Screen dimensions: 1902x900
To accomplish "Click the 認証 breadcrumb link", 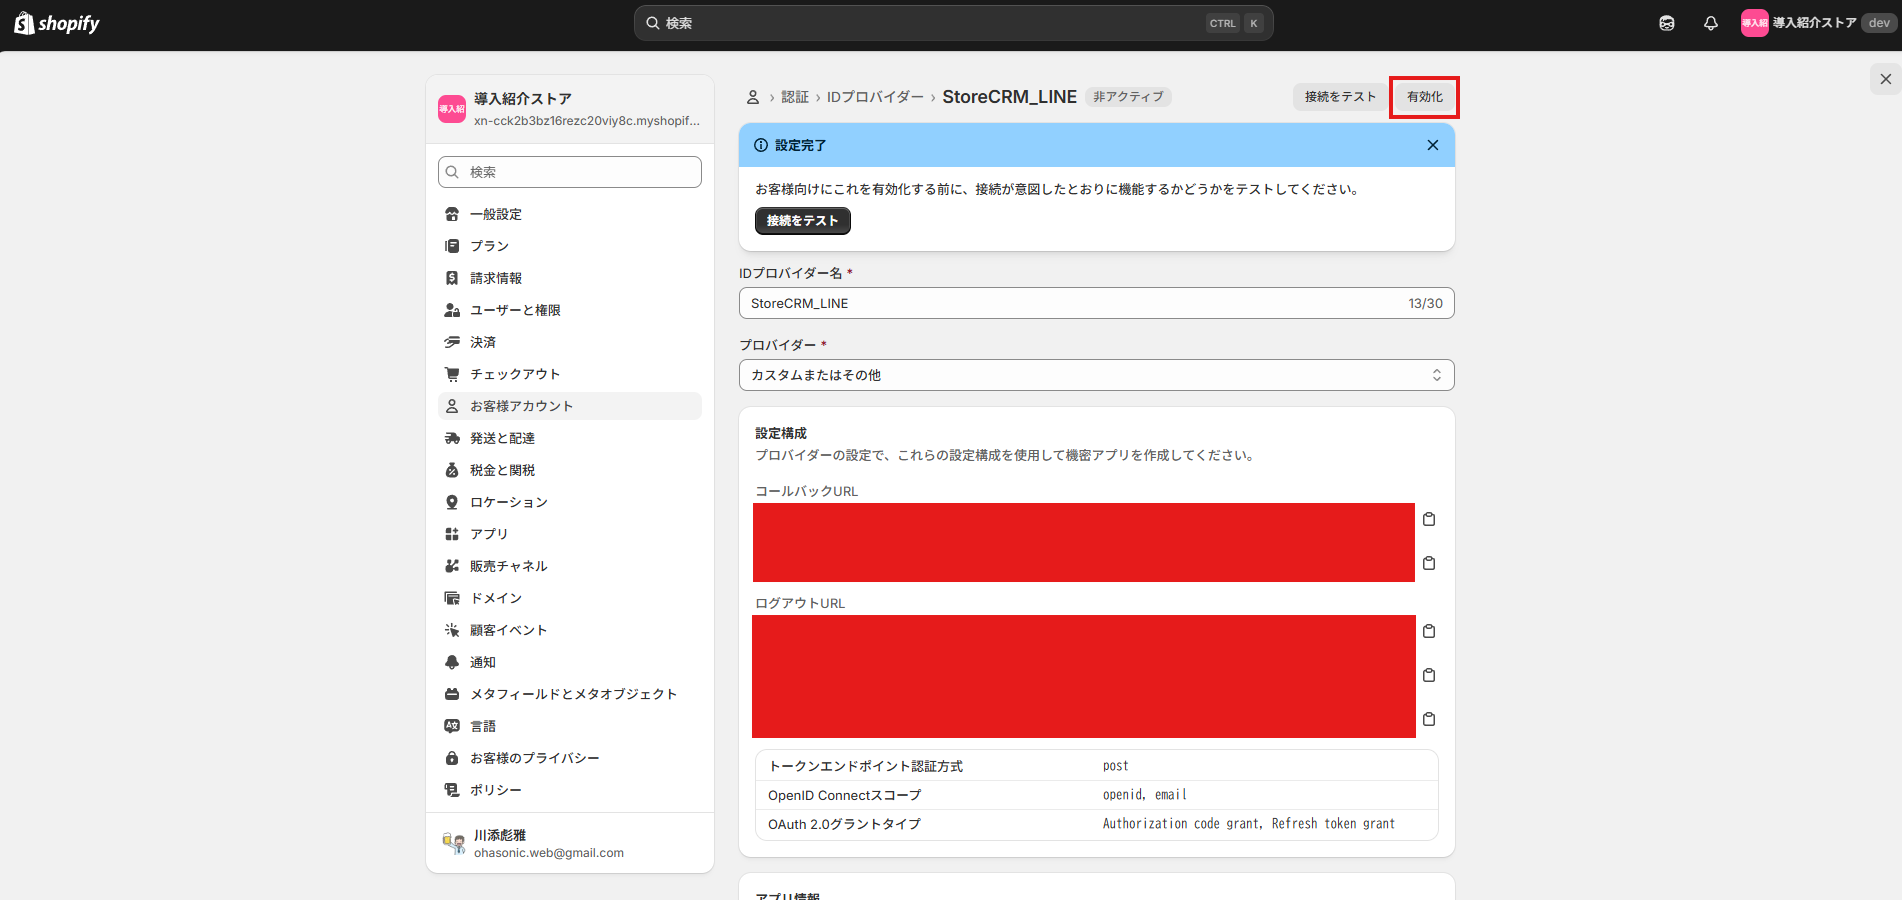I will coord(795,97).
